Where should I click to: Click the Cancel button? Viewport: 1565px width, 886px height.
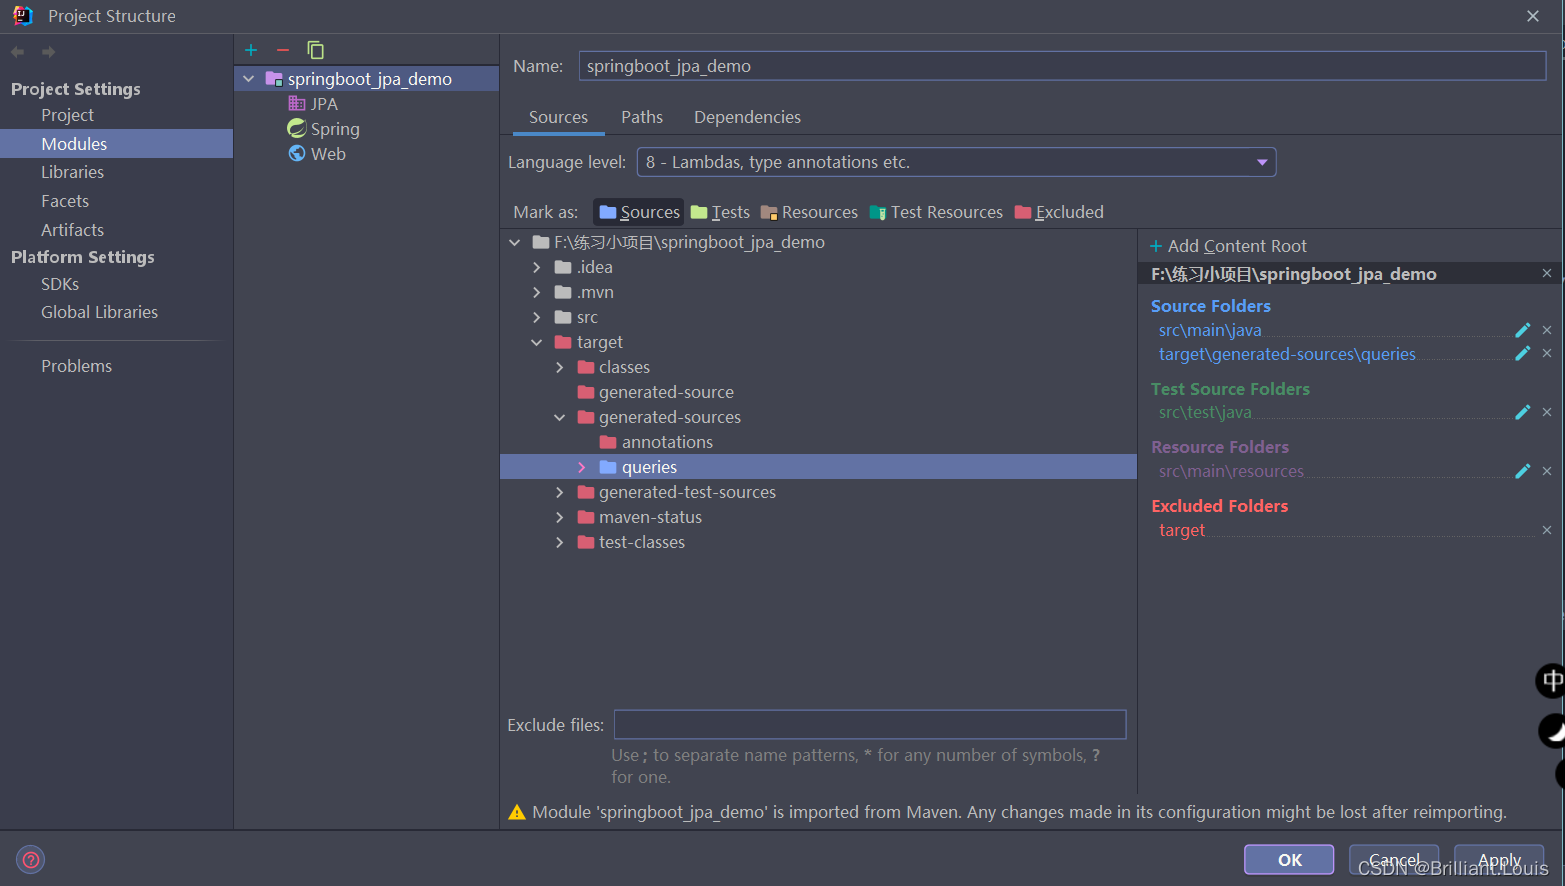click(1394, 860)
